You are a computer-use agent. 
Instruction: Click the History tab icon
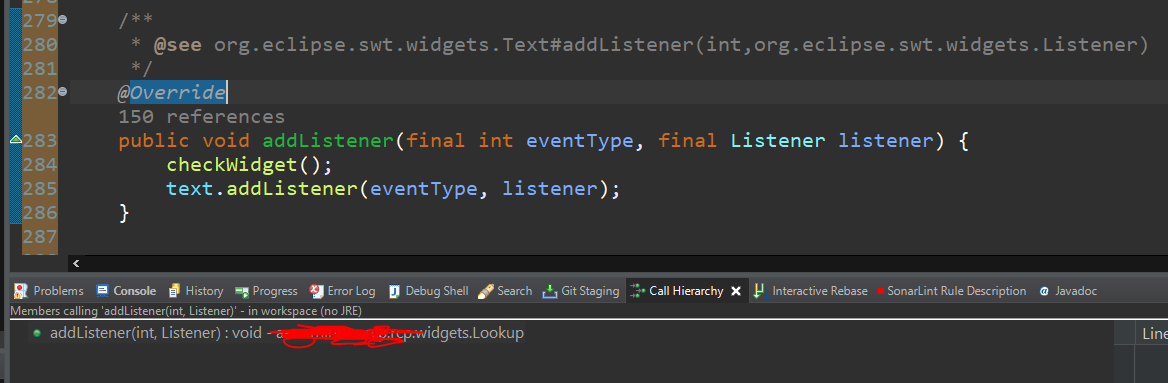[x=174, y=291]
